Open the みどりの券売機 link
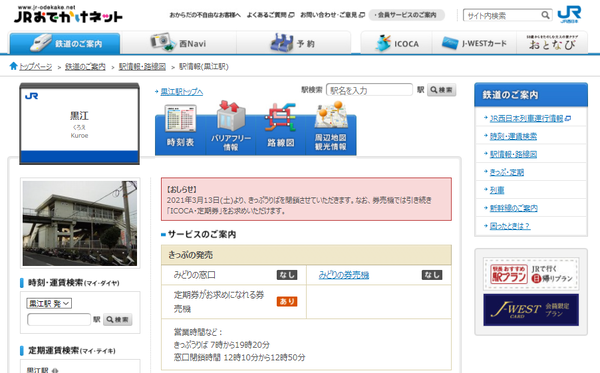600x373 pixels. point(344,275)
